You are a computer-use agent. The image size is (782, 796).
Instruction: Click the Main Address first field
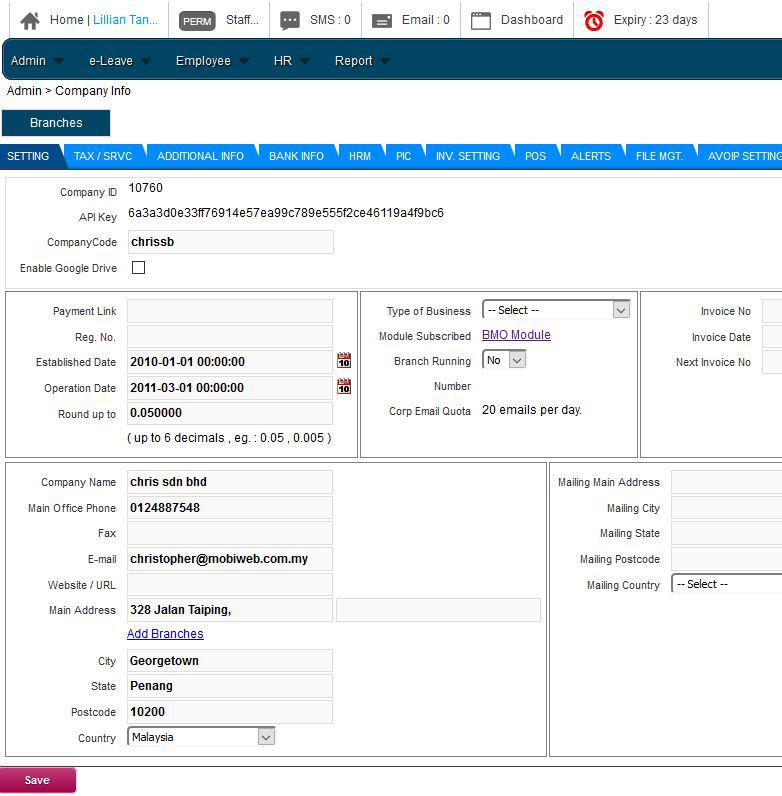click(x=230, y=610)
